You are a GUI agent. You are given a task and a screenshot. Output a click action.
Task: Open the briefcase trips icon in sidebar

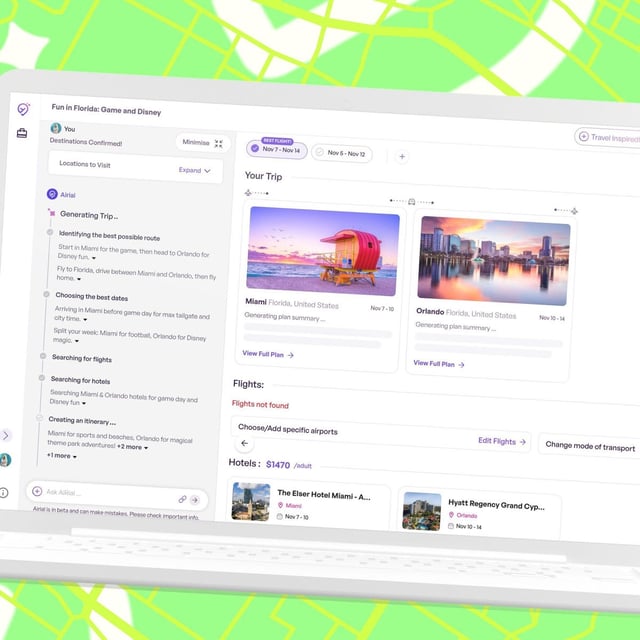[22, 133]
